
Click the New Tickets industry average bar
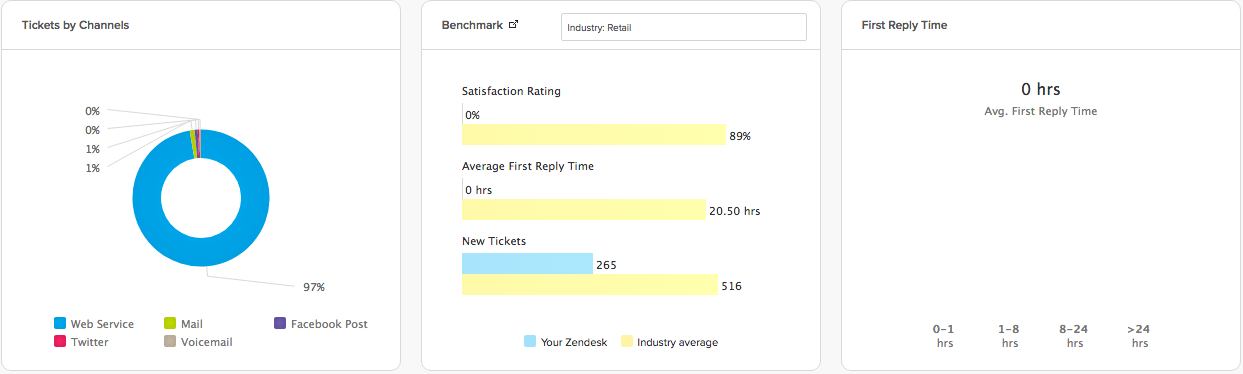(x=590, y=285)
